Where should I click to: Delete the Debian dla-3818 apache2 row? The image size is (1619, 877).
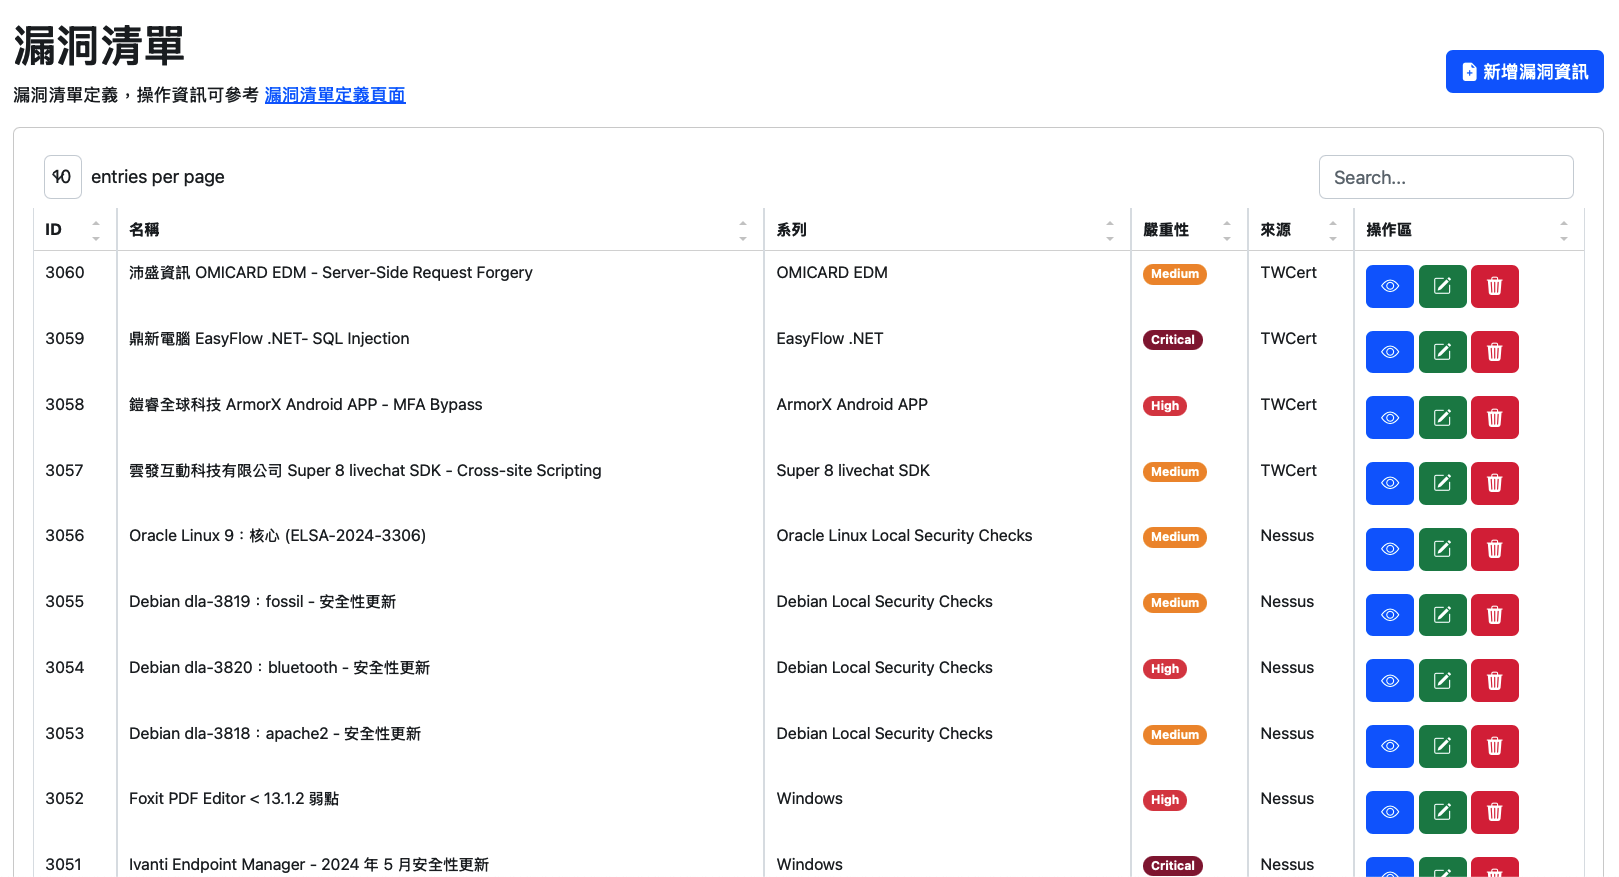(1494, 746)
